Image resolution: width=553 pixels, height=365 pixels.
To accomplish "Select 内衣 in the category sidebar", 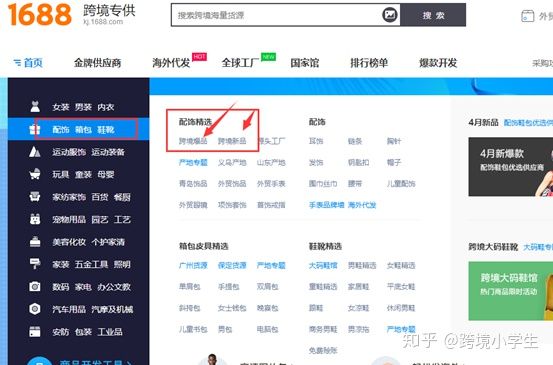I will click(x=106, y=107).
